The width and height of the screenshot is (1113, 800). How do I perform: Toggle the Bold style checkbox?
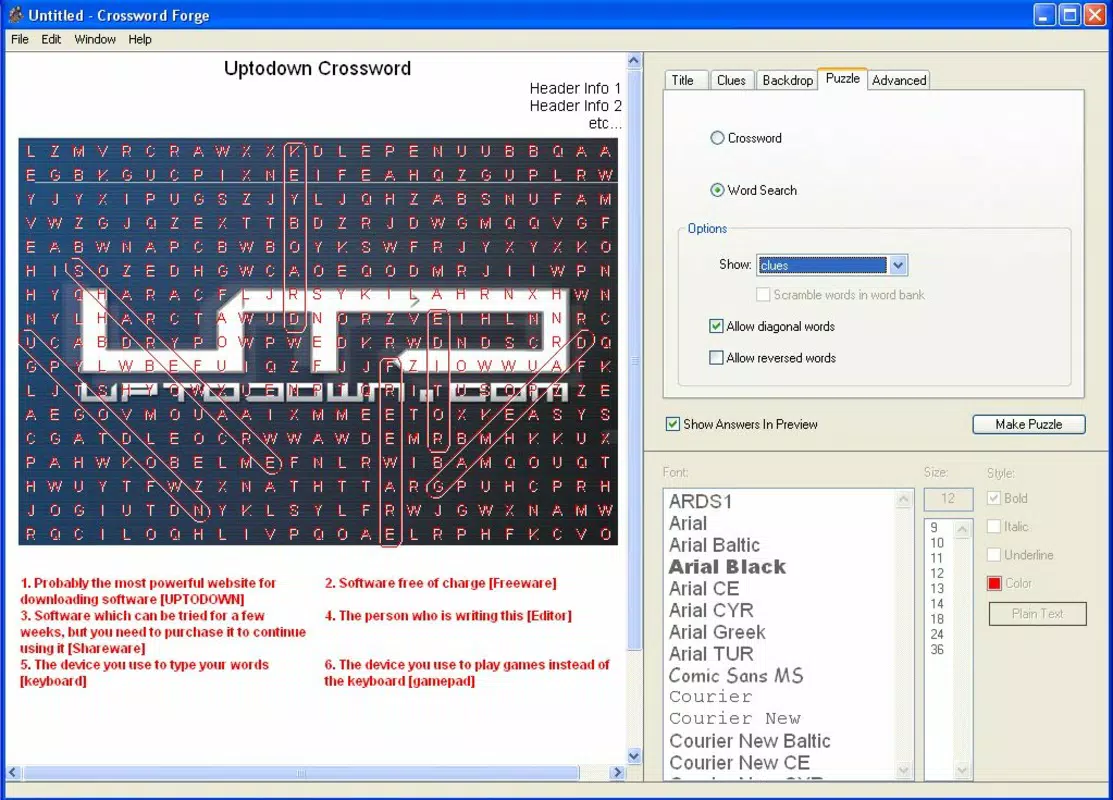(1008, 498)
